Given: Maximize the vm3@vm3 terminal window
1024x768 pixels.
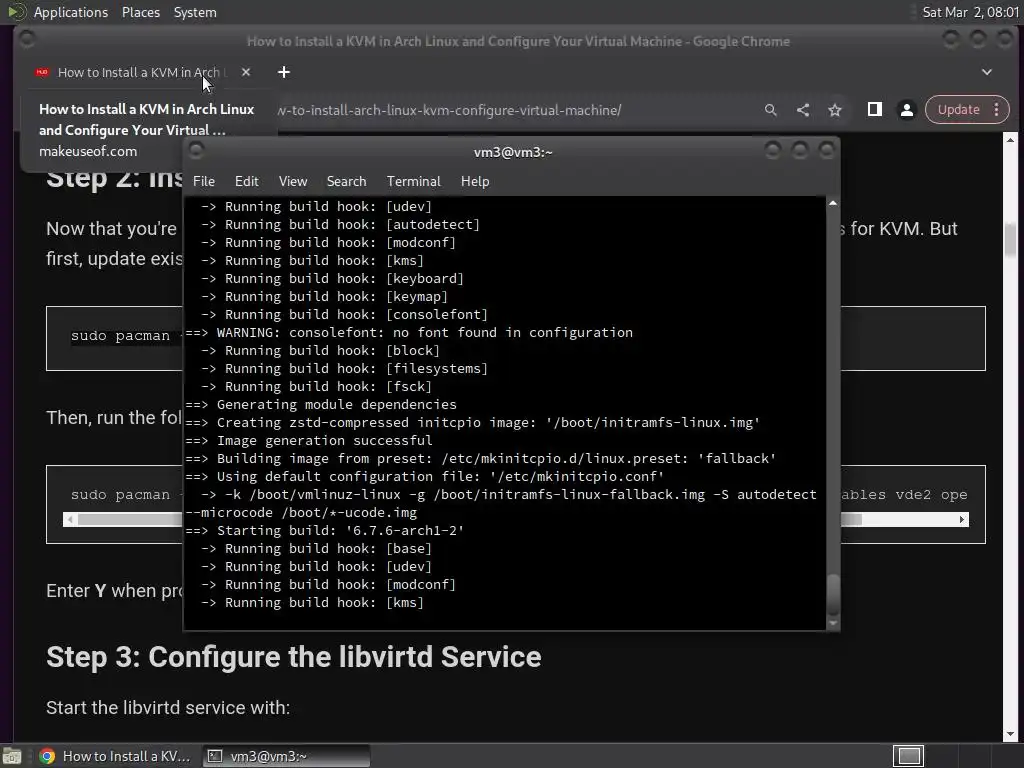Looking at the screenshot, I should [799, 151].
